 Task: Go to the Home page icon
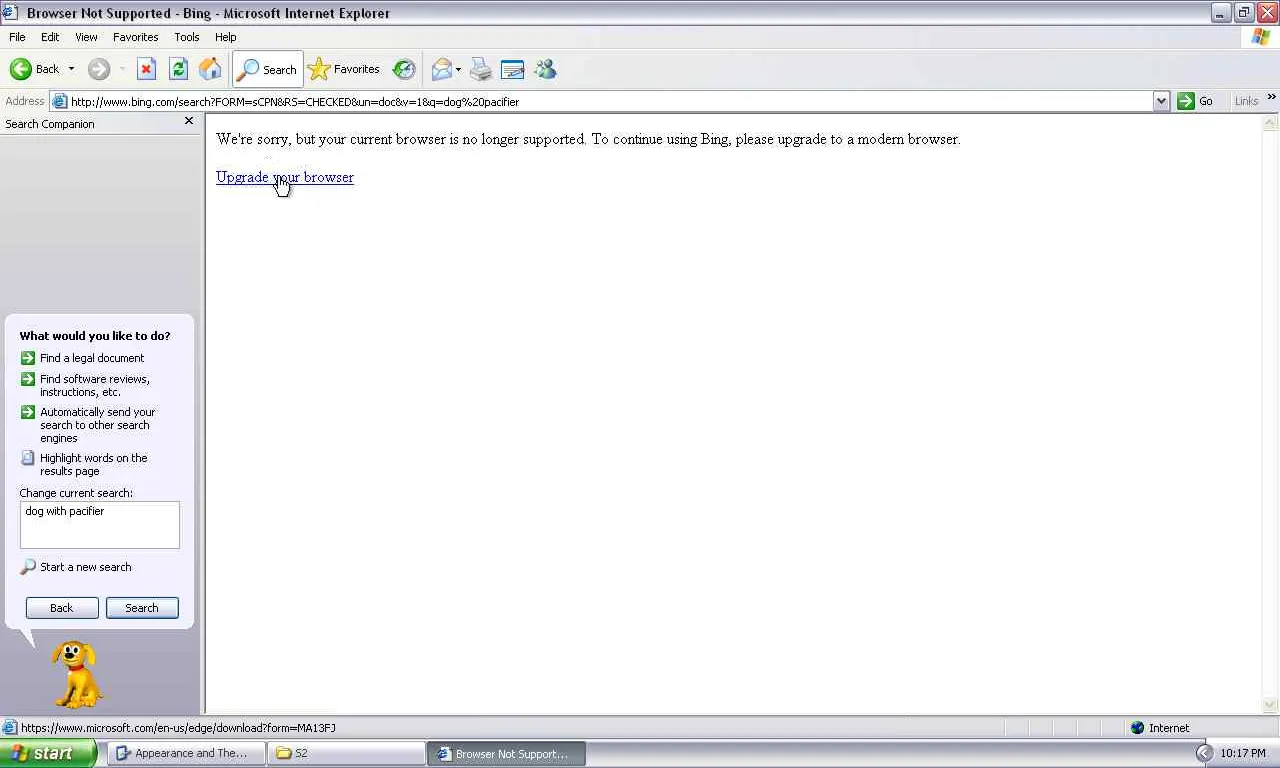pyautogui.click(x=210, y=69)
